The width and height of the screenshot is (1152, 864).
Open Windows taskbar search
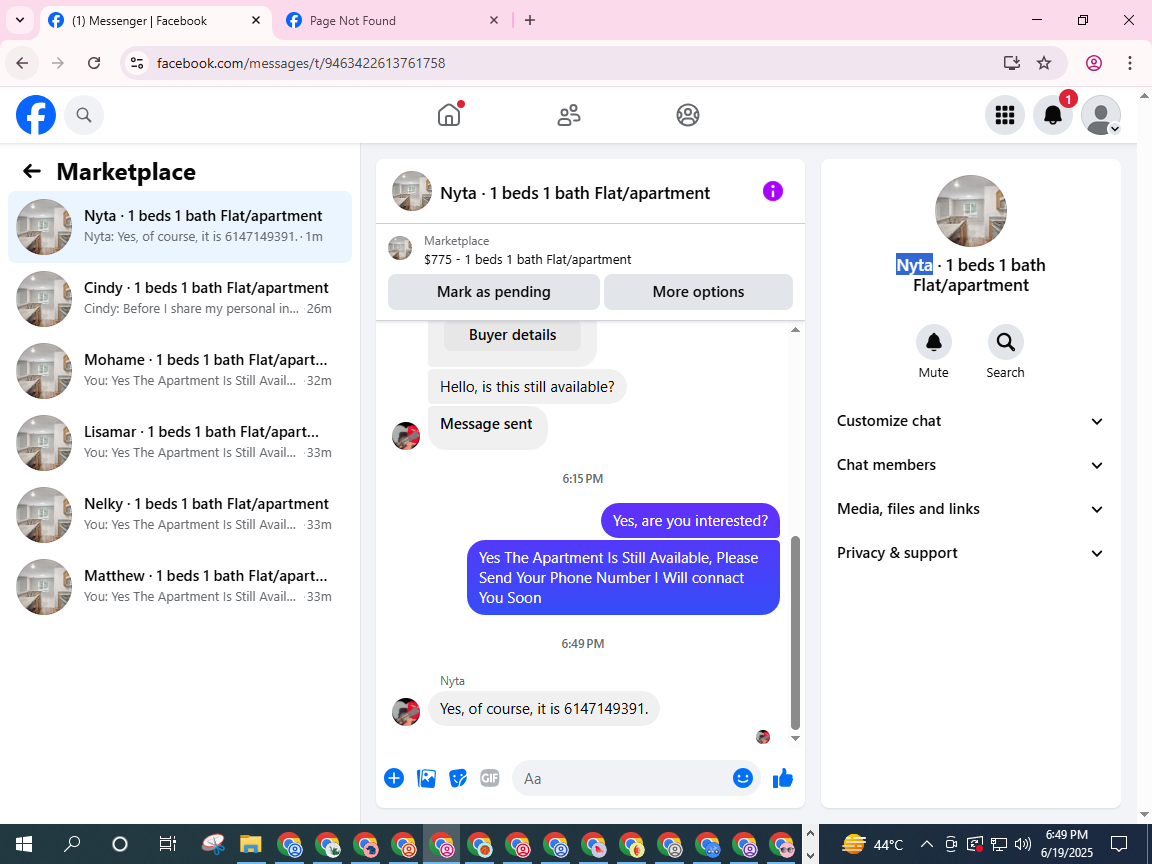(72, 844)
